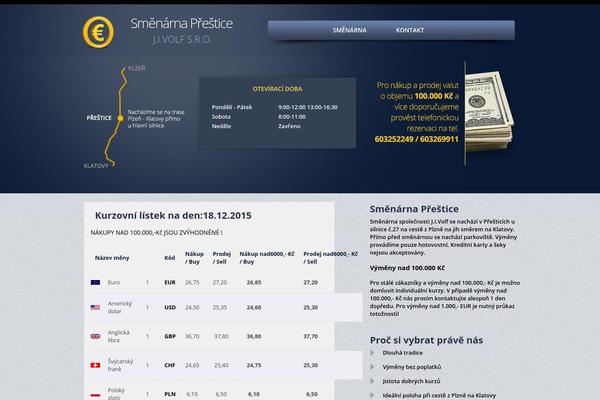Click the J.I.VOLF S.R.O subtitle

click(181, 39)
